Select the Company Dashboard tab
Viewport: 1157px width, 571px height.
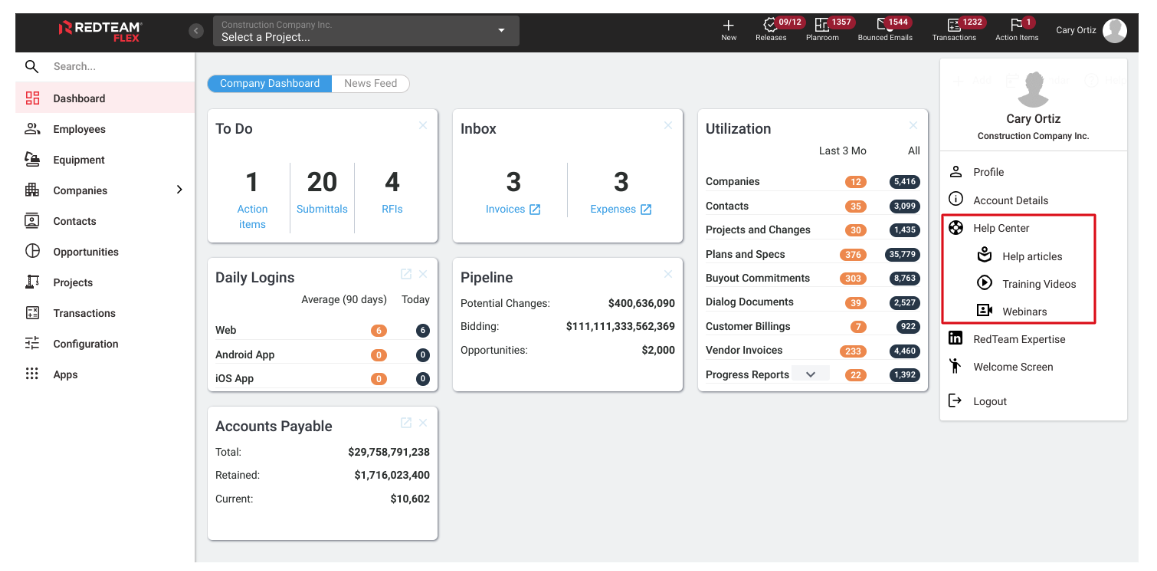269,84
